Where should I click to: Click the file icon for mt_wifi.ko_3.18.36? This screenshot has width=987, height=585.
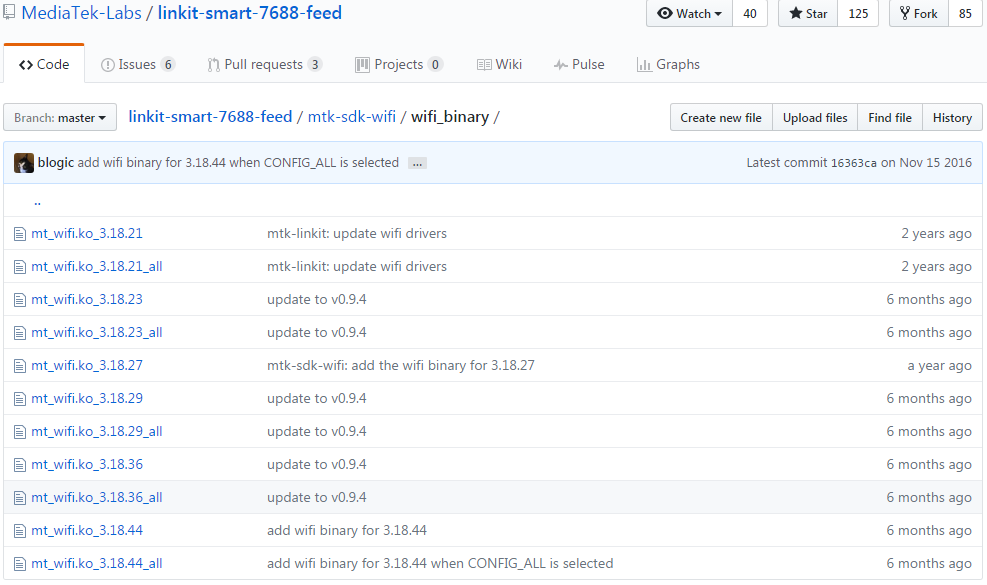coord(20,465)
